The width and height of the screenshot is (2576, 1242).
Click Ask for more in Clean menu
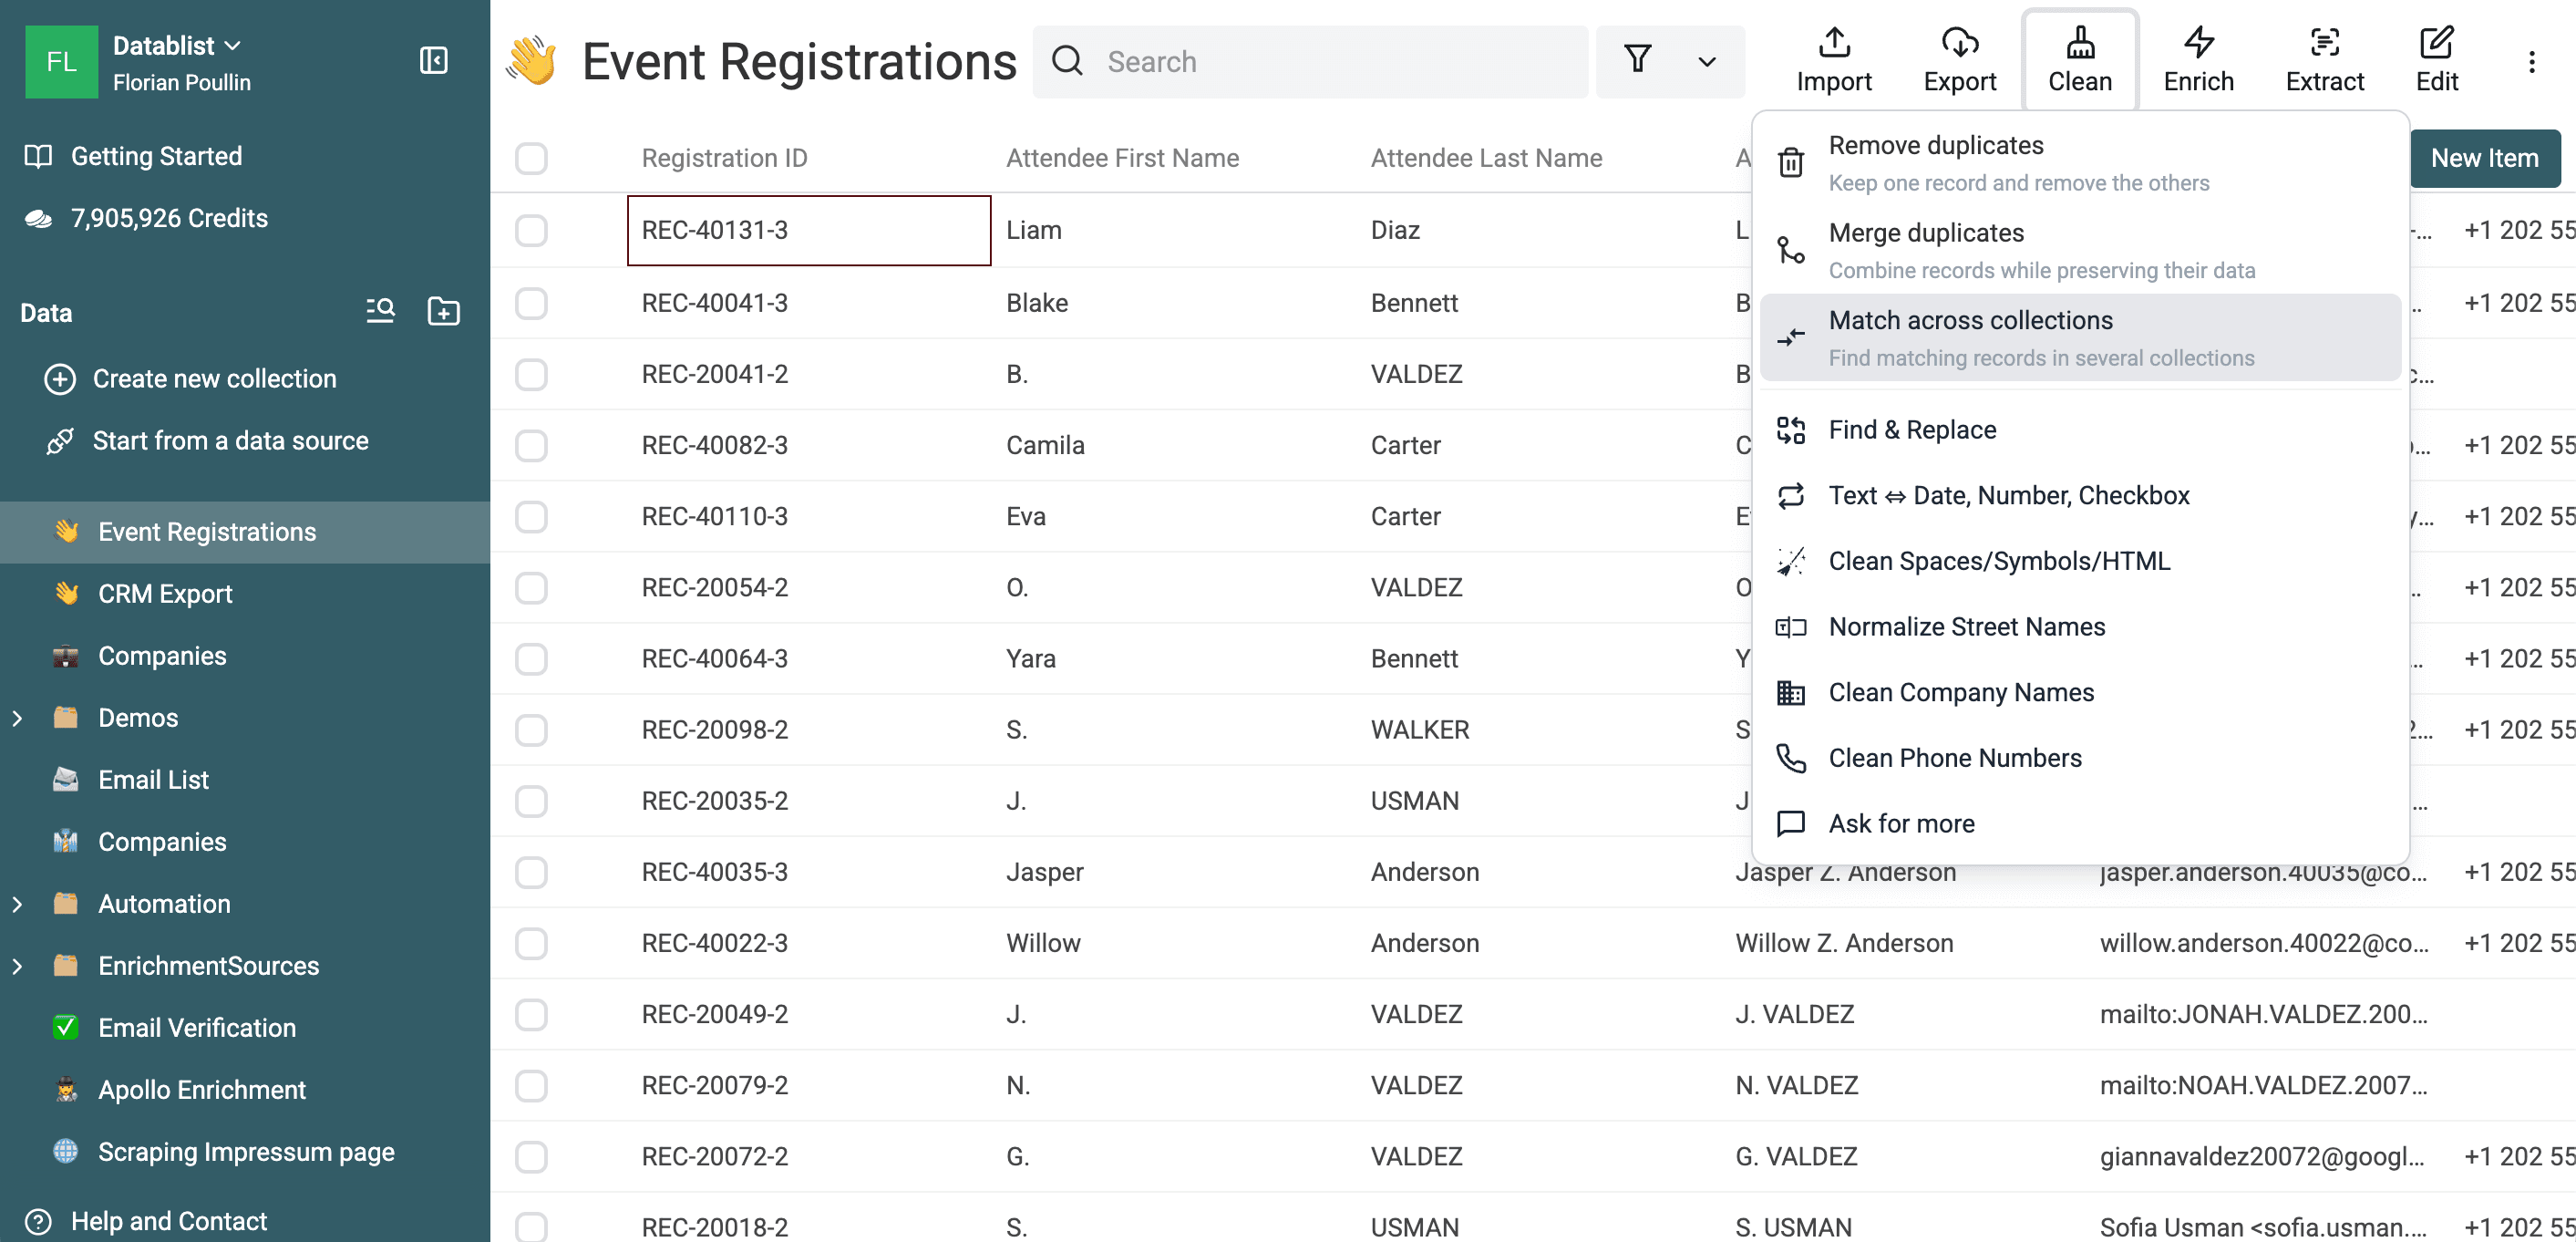click(2080, 824)
